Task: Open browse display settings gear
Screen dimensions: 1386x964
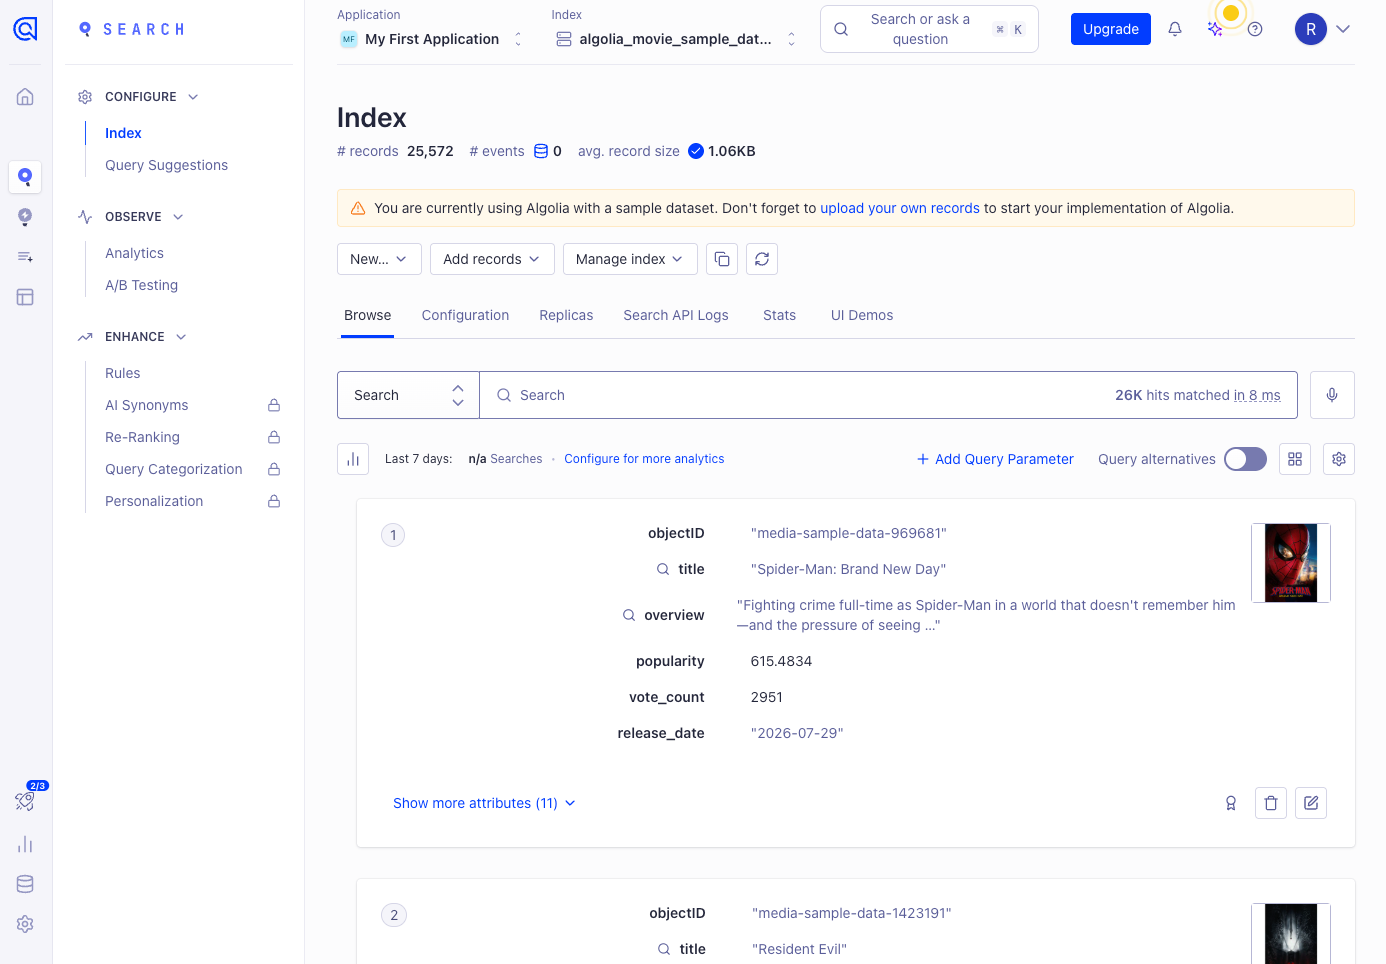Action: [x=1339, y=459]
